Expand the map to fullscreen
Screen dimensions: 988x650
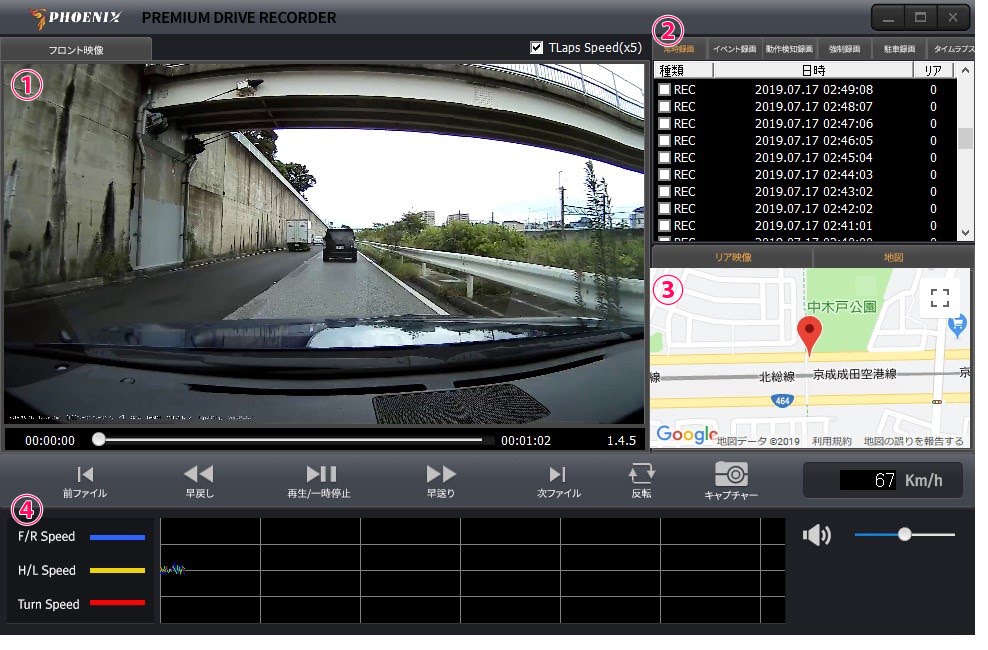[939, 297]
